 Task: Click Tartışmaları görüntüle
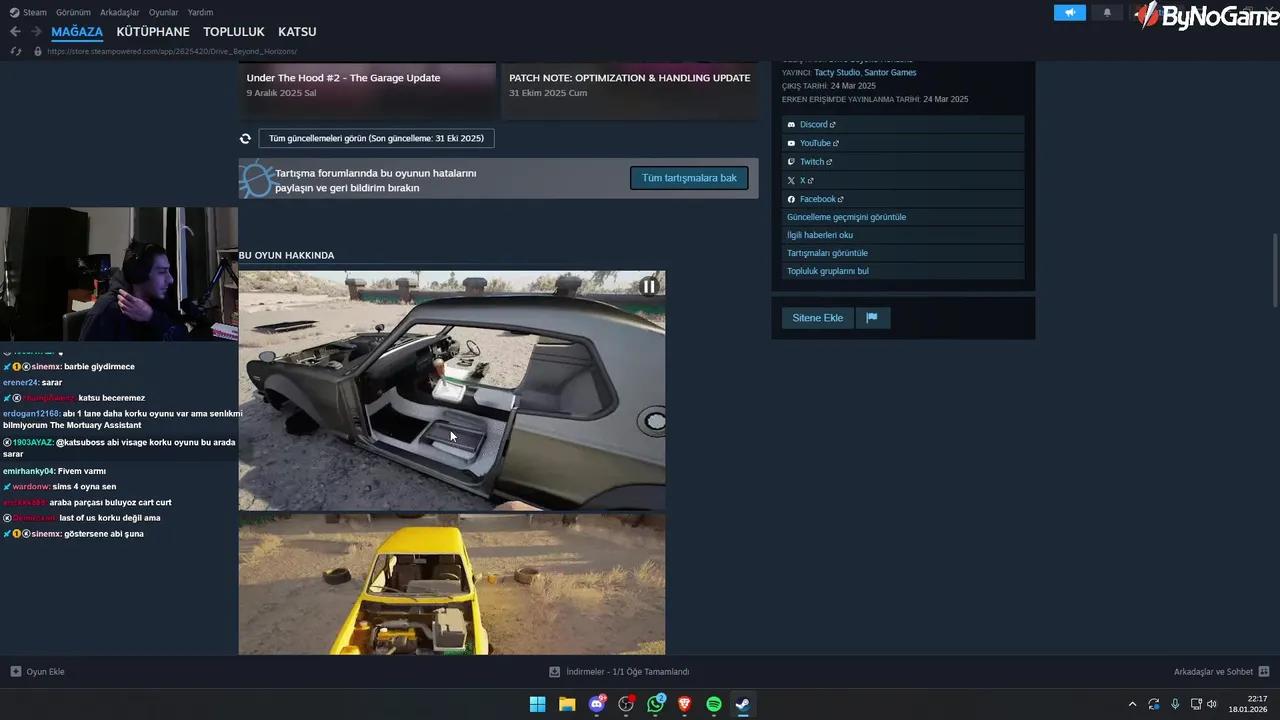click(x=903, y=253)
